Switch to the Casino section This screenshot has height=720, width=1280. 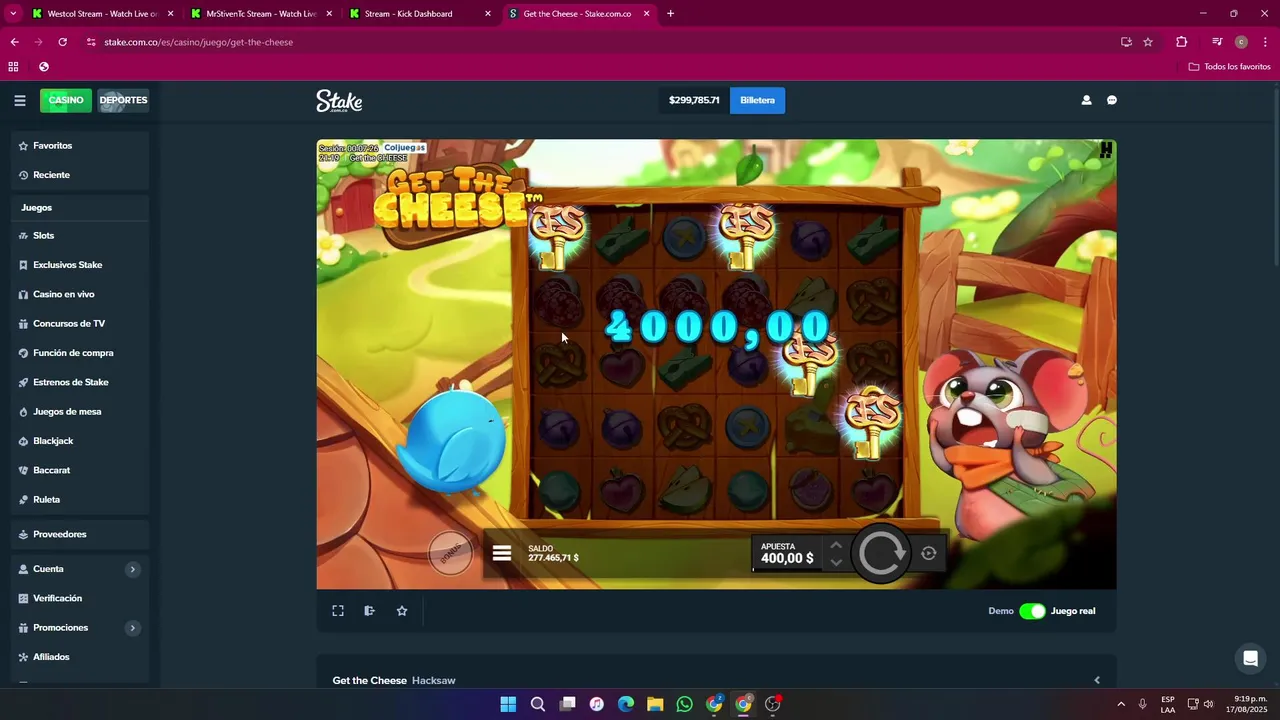66,100
